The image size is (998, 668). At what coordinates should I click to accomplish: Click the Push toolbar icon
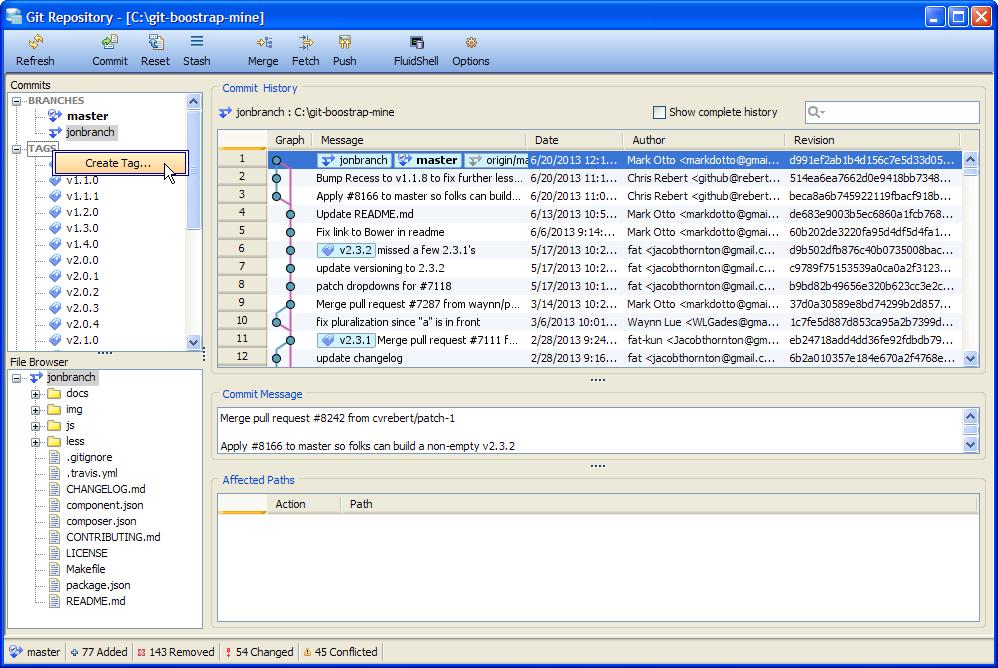[x=344, y=50]
